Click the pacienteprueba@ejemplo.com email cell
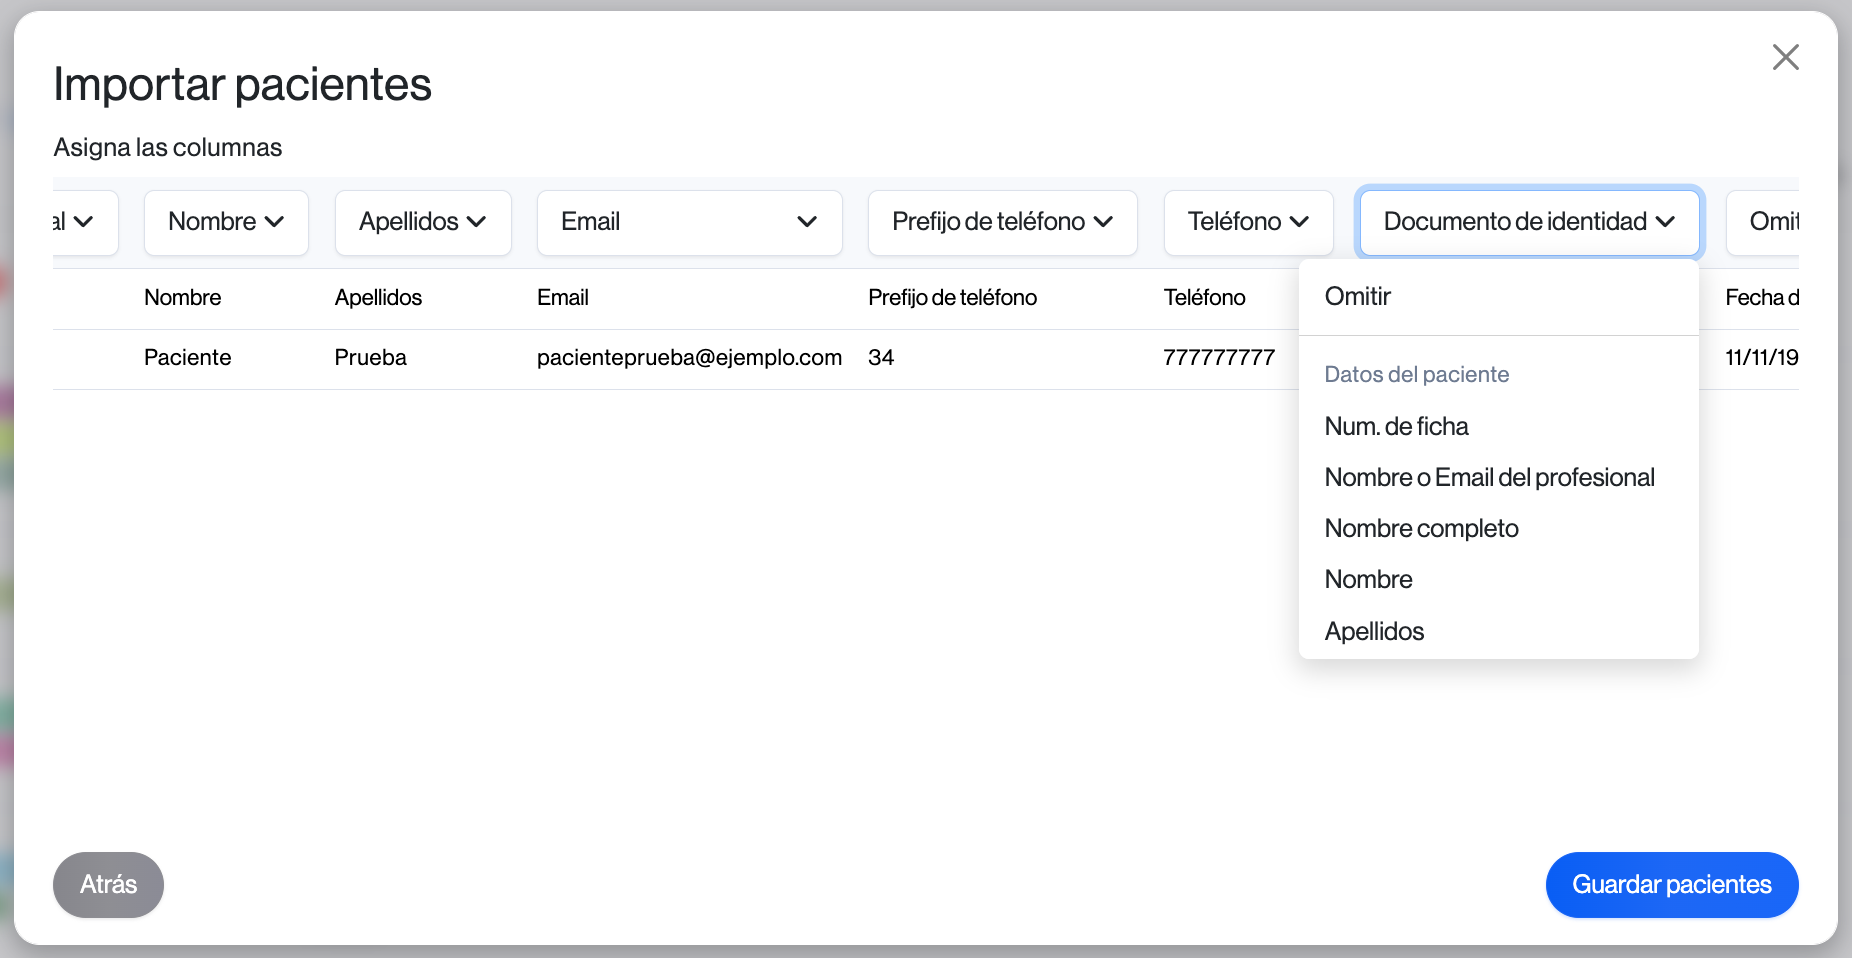Screen dimensions: 1852x958 tap(689, 358)
